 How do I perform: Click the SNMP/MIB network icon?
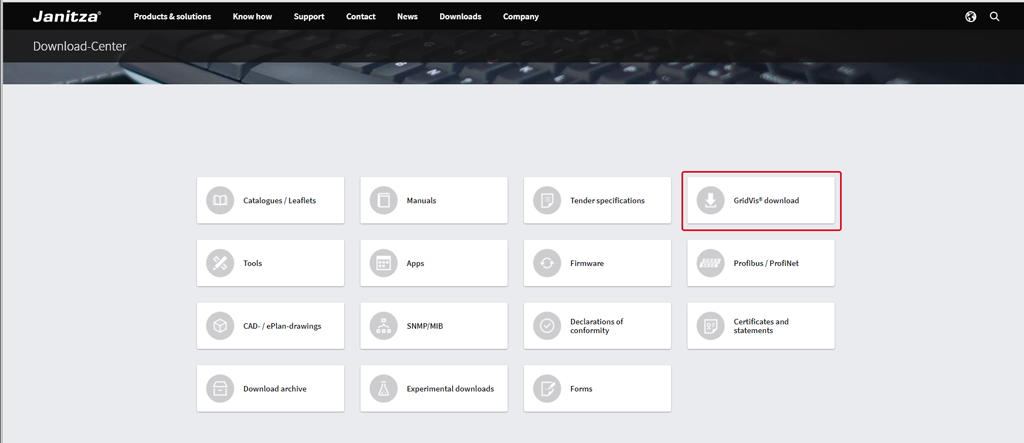383,326
